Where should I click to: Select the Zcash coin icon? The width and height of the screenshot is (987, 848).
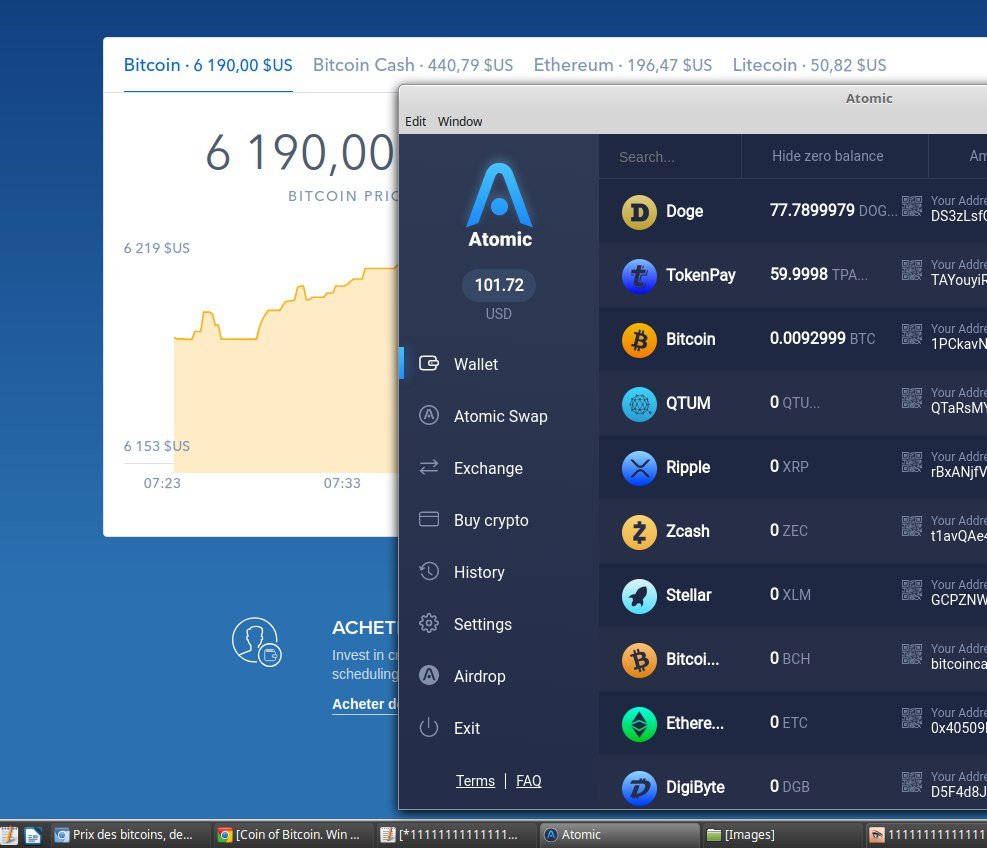pos(639,532)
